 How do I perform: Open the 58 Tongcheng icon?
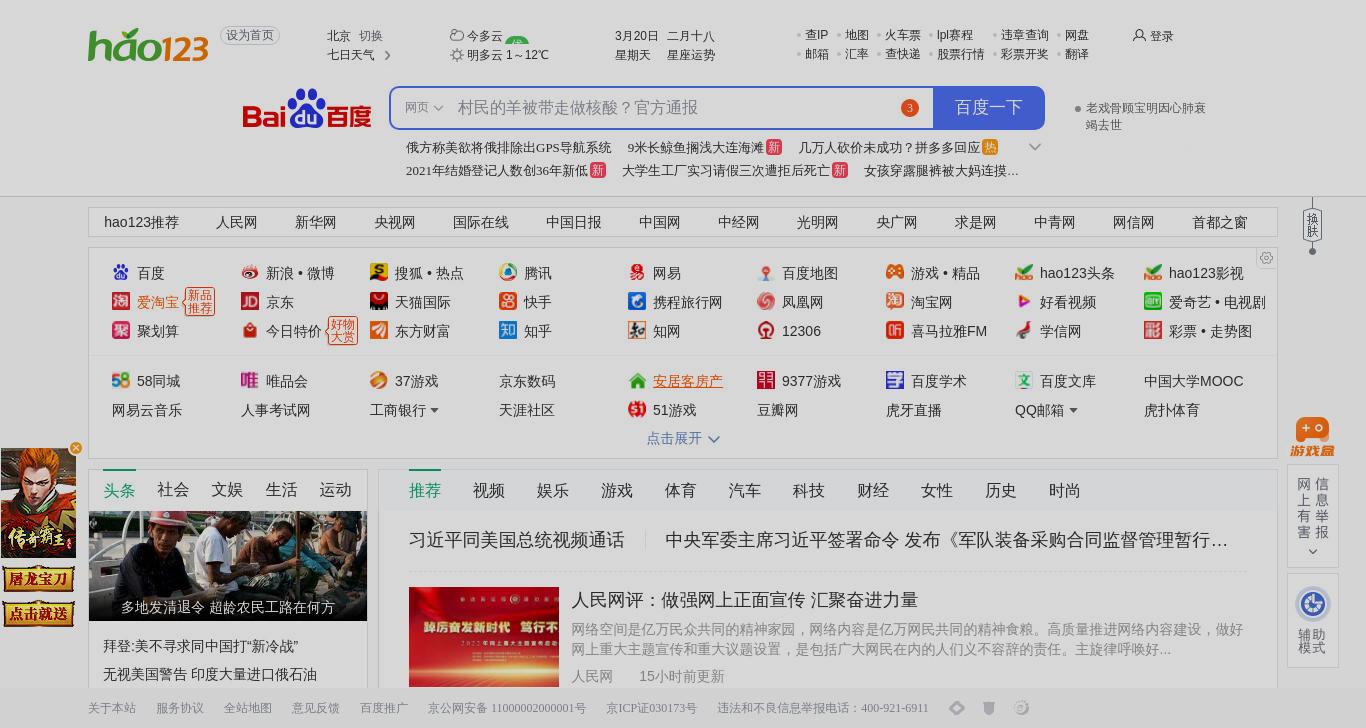click(121, 380)
